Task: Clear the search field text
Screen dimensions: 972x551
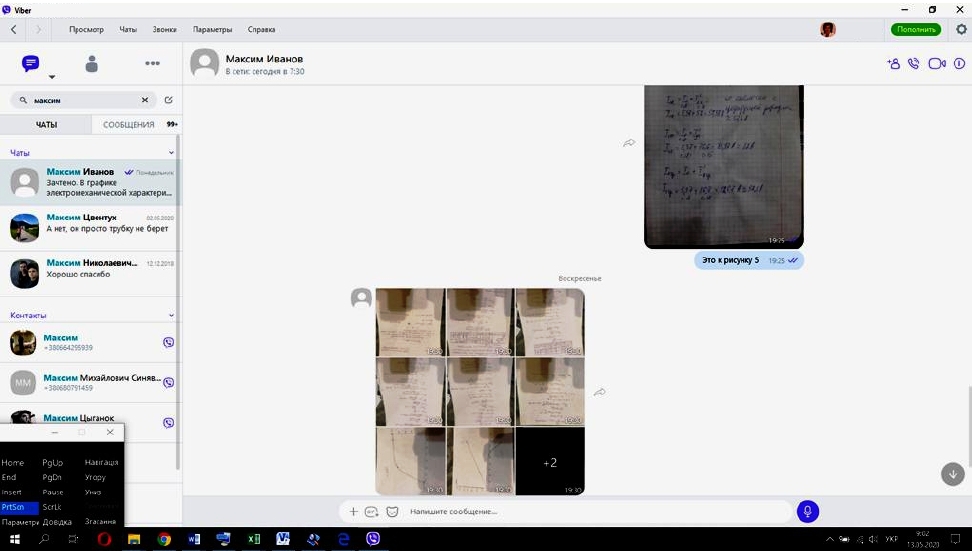Action: (144, 100)
